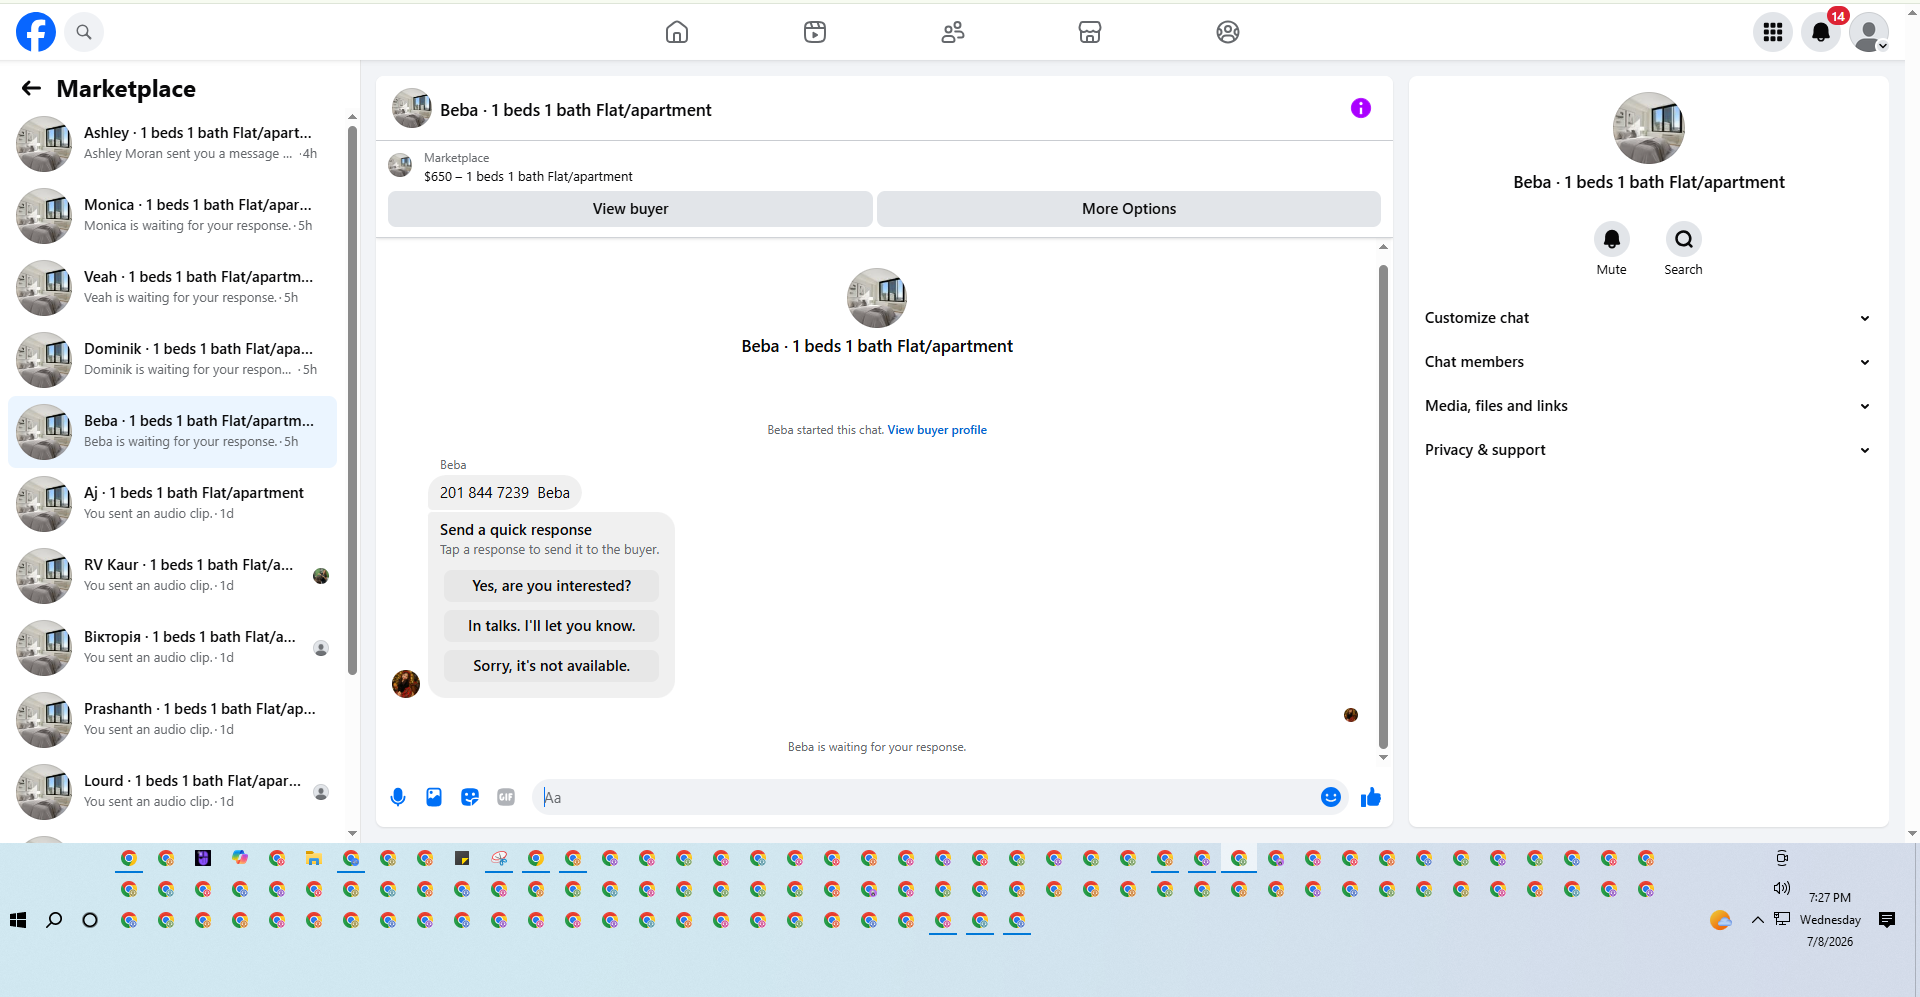1920x997 pixels.
Task: Open the purple conversation info icon
Action: (x=1360, y=108)
